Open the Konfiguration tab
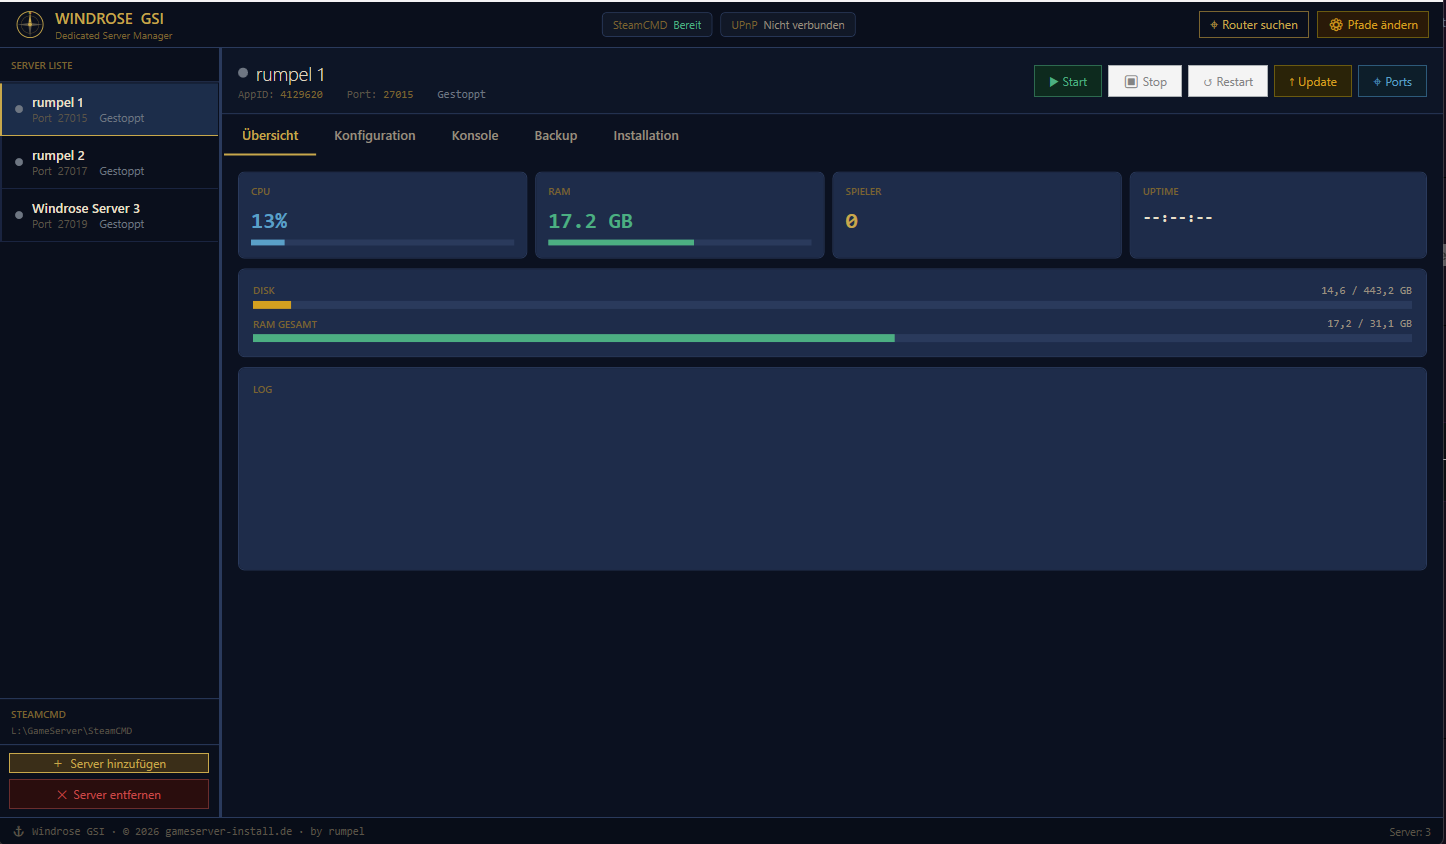1446x844 pixels. pos(375,136)
